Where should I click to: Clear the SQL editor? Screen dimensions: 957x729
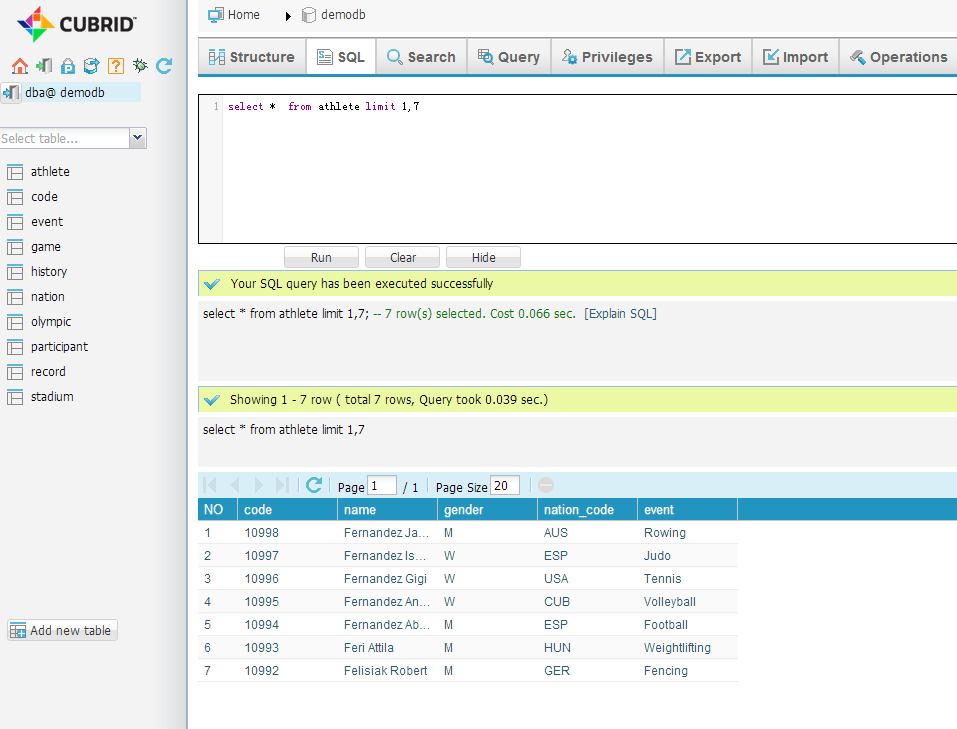403,258
